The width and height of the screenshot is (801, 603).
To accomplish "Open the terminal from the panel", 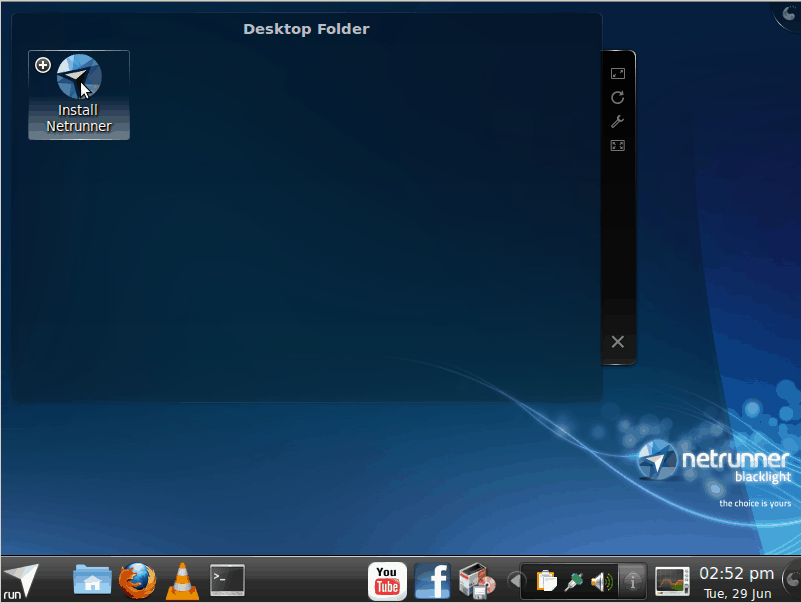I will [x=227, y=580].
